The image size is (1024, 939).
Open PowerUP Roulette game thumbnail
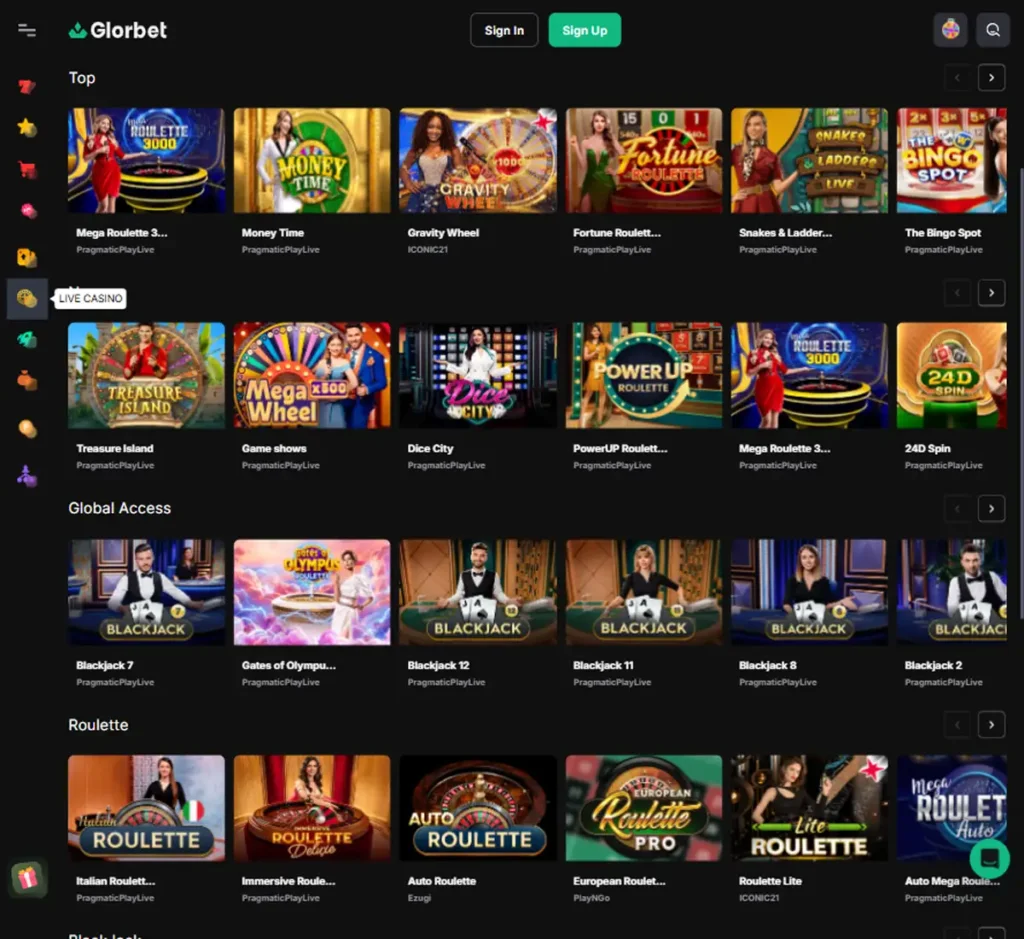tap(644, 375)
